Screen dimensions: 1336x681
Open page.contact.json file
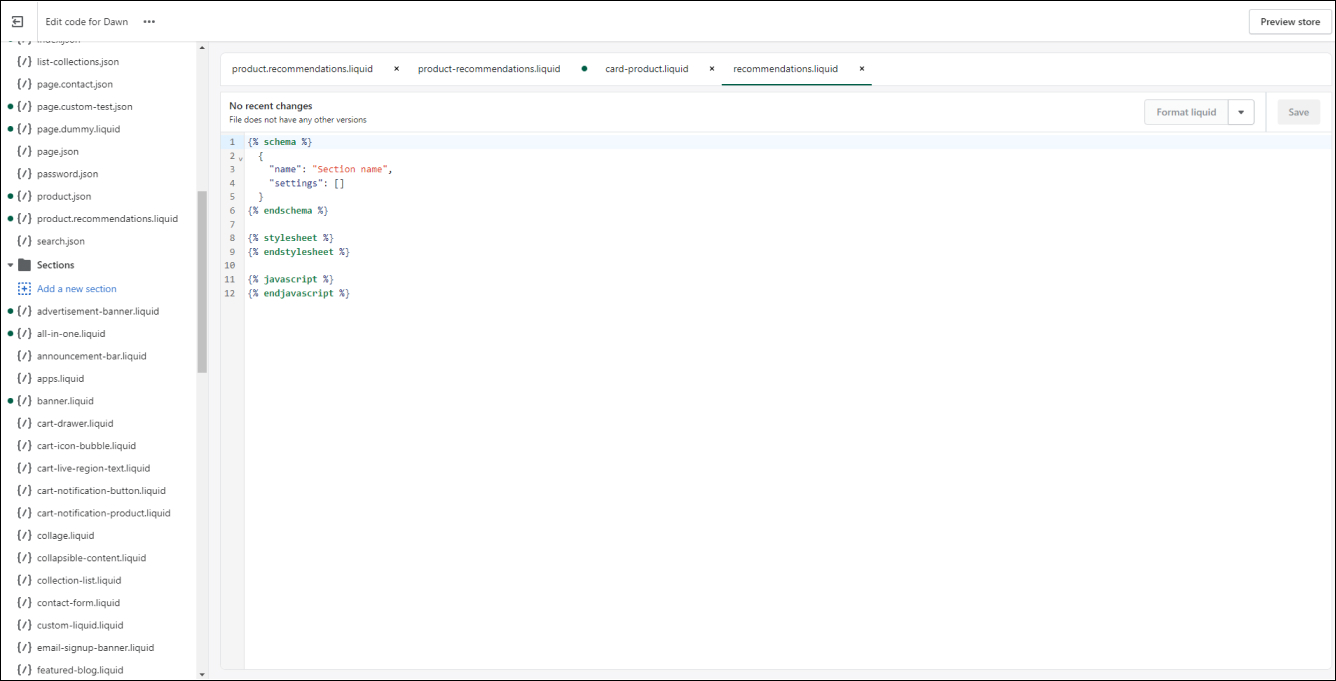coord(75,84)
